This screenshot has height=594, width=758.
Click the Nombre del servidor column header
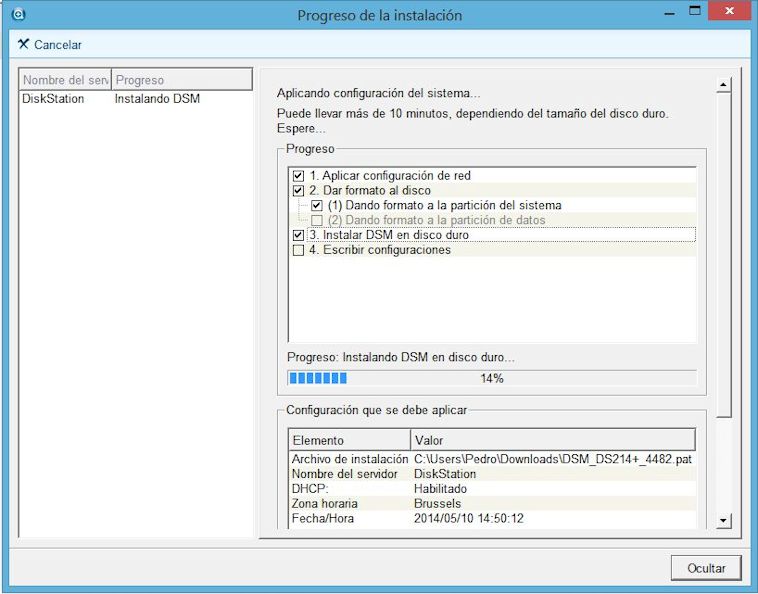click(65, 80)
